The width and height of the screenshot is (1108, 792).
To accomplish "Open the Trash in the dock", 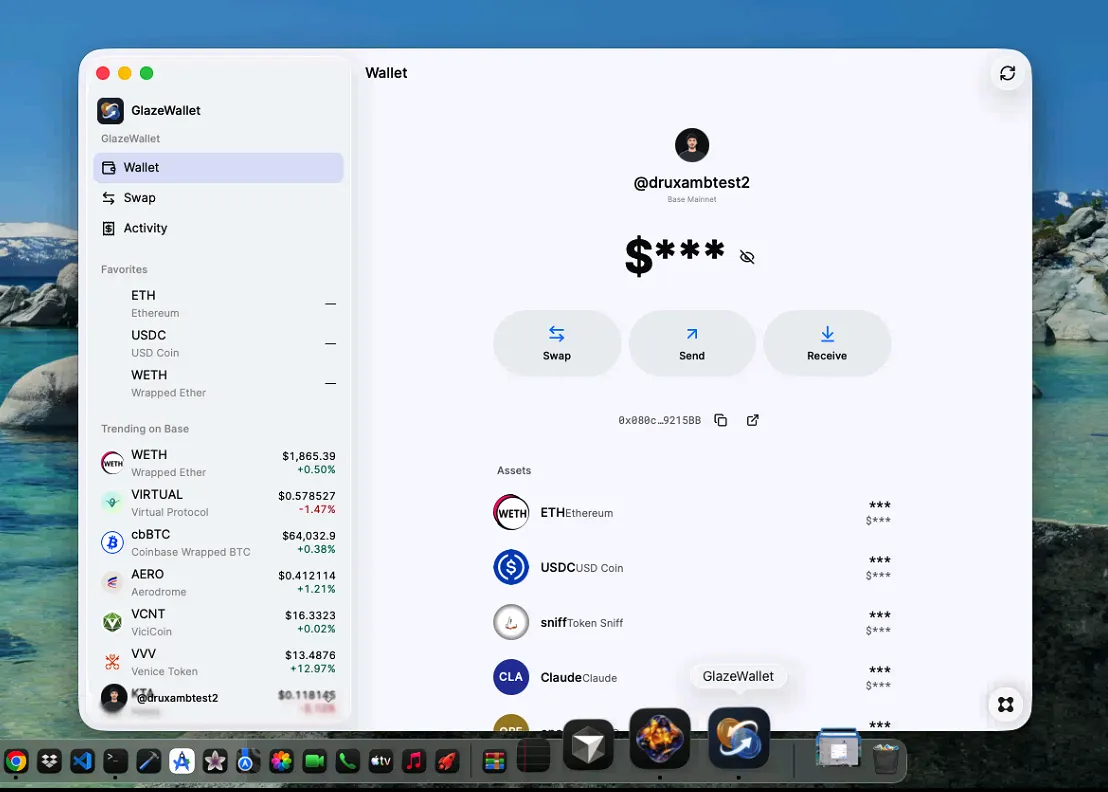I will click(x=885, y=758).
